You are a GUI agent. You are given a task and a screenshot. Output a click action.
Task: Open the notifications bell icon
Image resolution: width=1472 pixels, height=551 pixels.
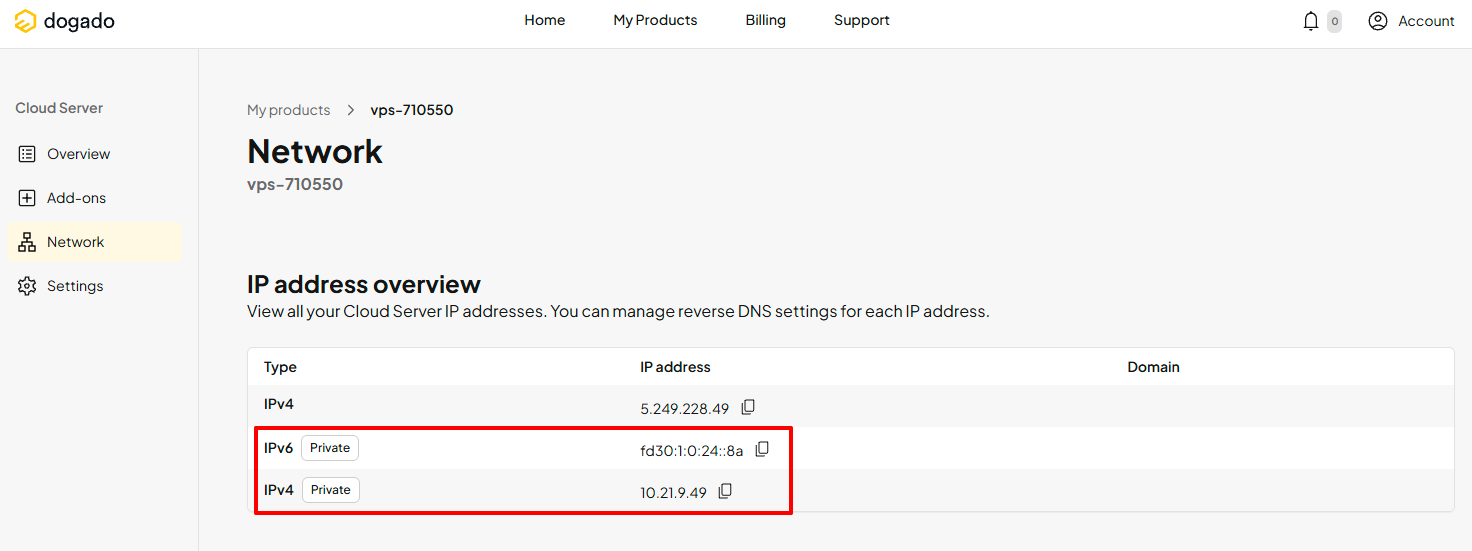coord(1311,21)
